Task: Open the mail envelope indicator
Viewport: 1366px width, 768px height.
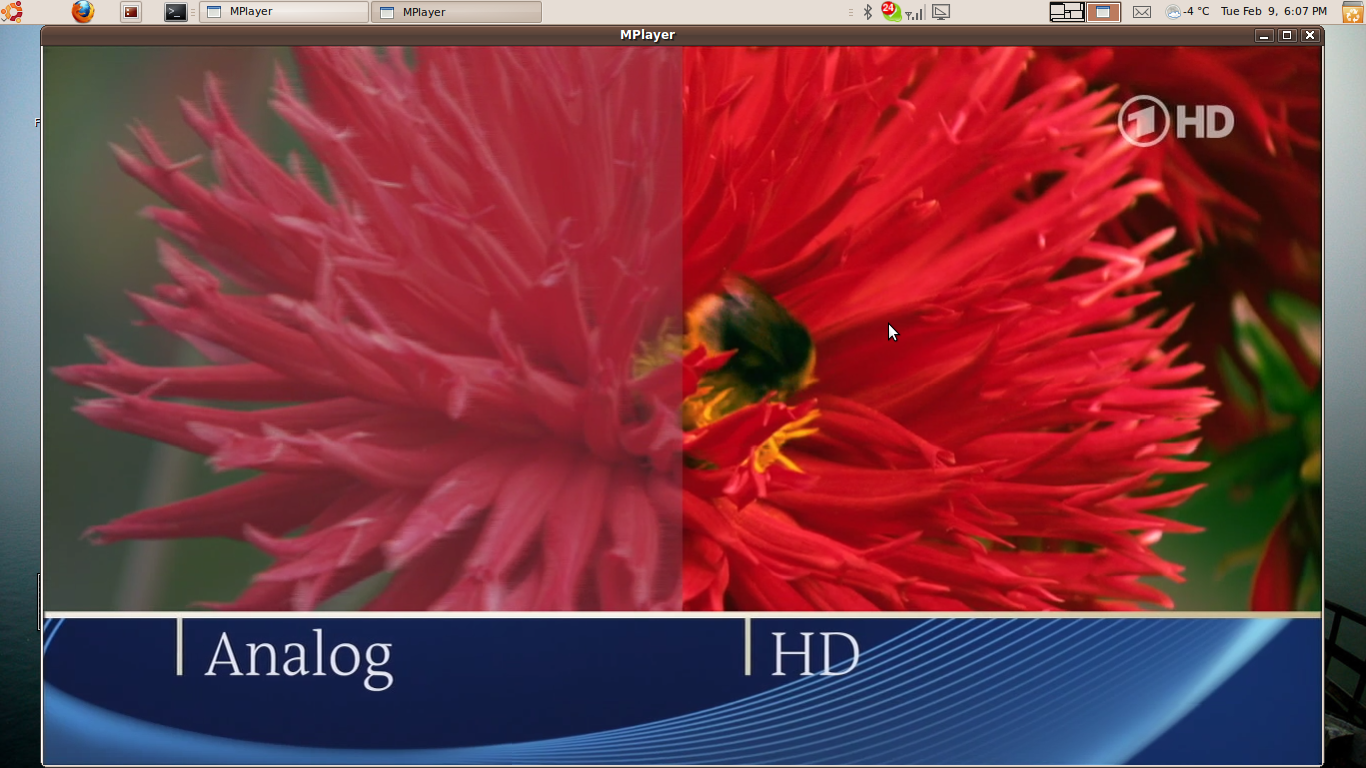Action: (x=1142, y=12)
